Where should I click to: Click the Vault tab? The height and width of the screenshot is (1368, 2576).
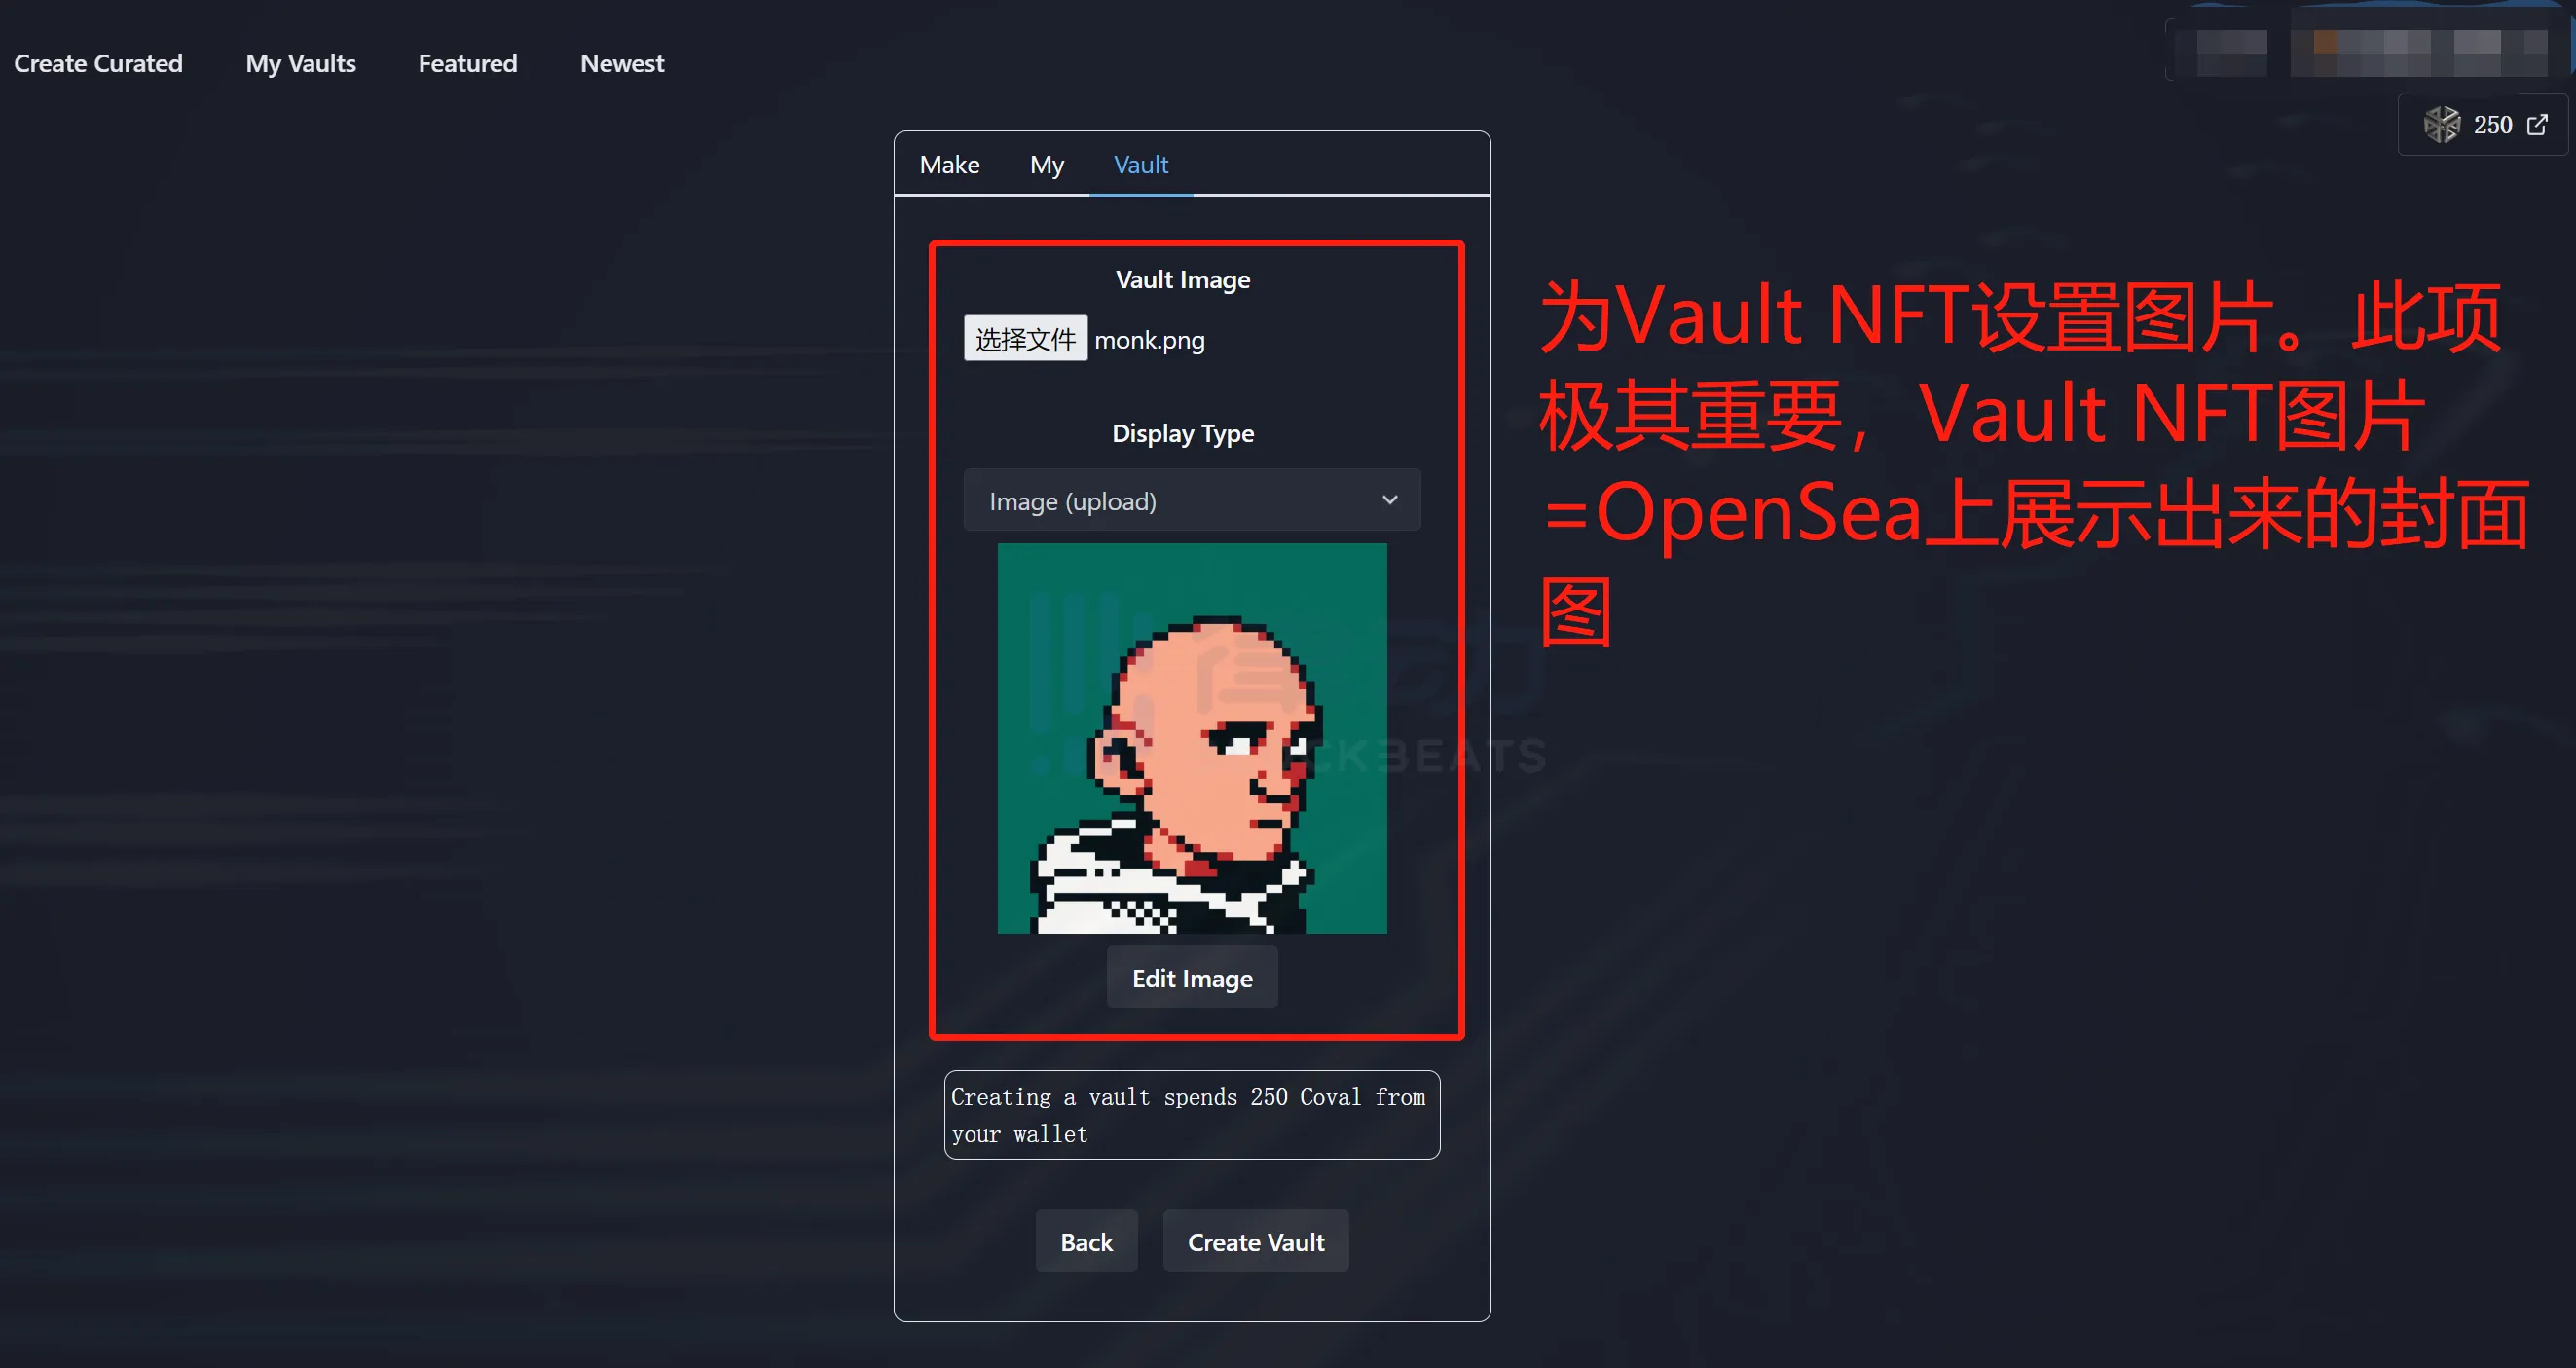pyautogui.click(x=1138, y=164)
